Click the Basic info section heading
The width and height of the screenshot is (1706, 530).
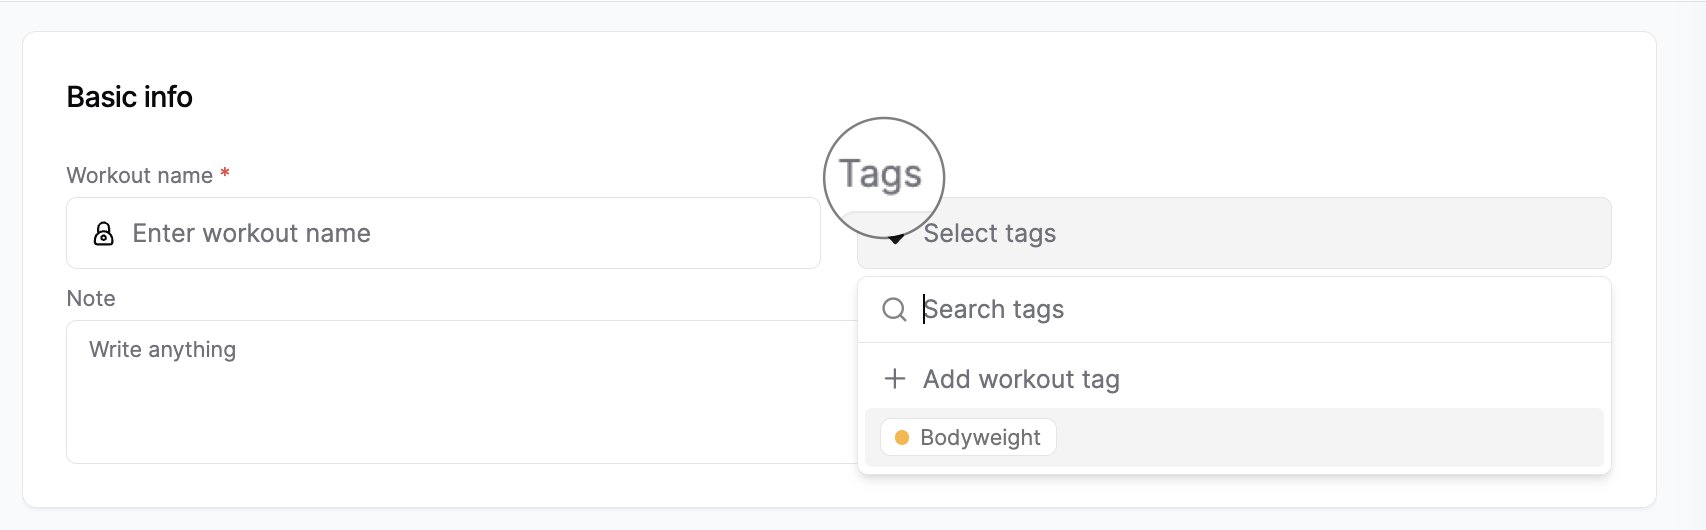pyautogui.click(x=130, y=97)
